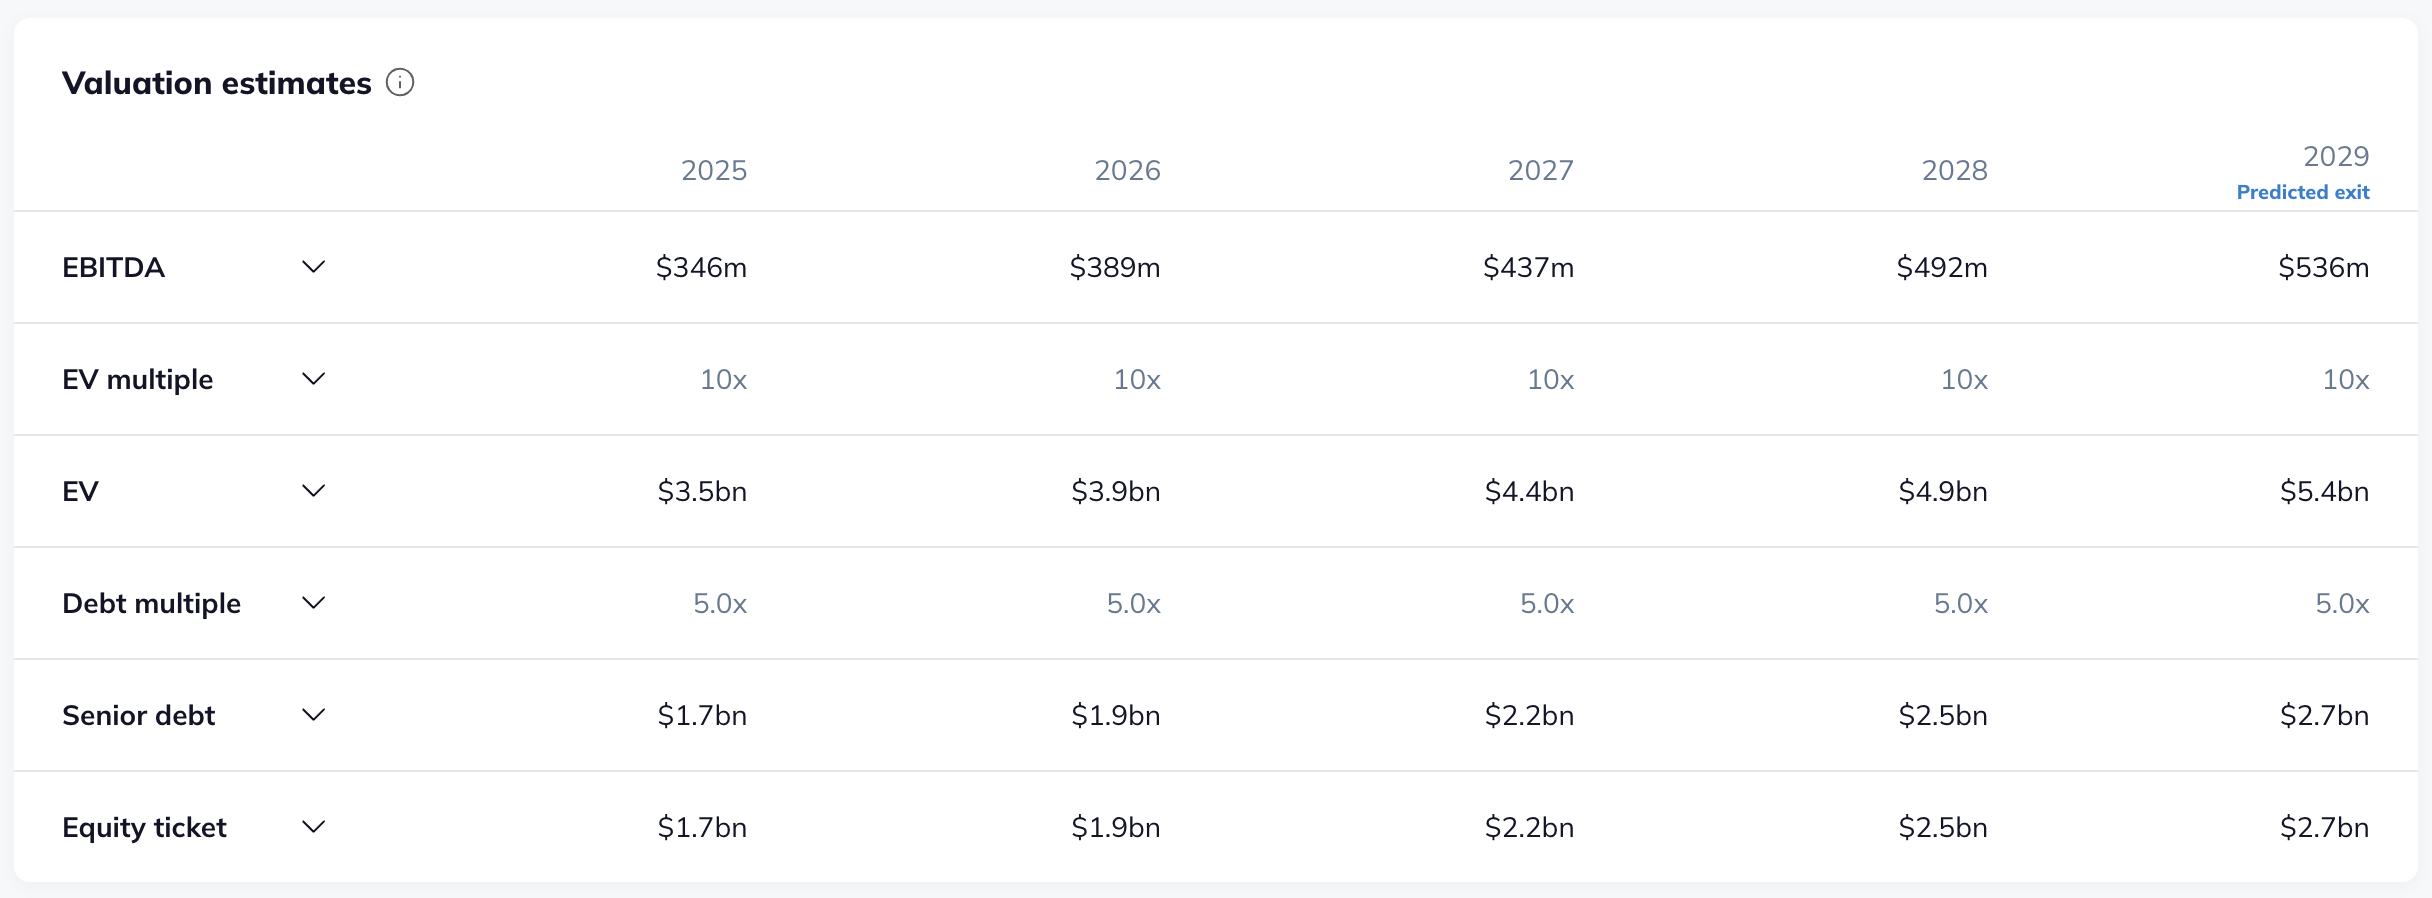
Task: Expand the Debt multiple row chevron
Action: point(314,603)
